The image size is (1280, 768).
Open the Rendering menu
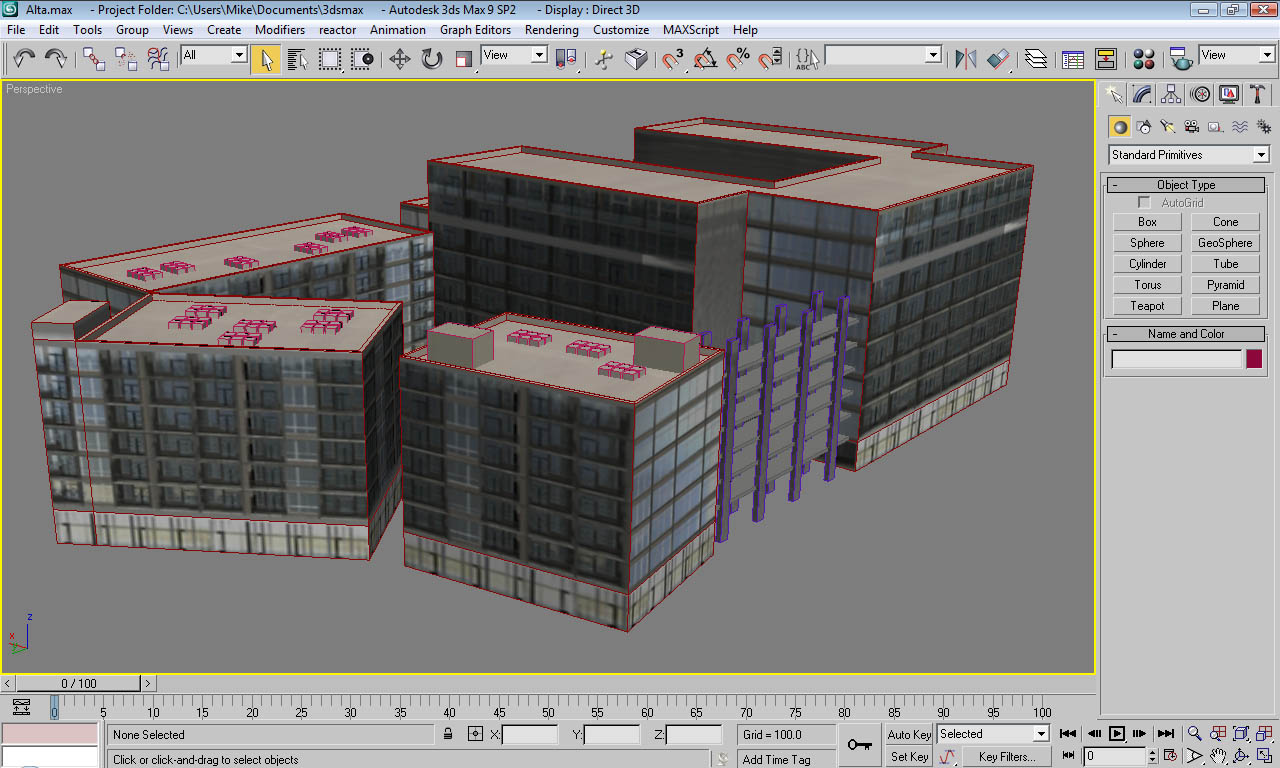click(x=551, y=30)
